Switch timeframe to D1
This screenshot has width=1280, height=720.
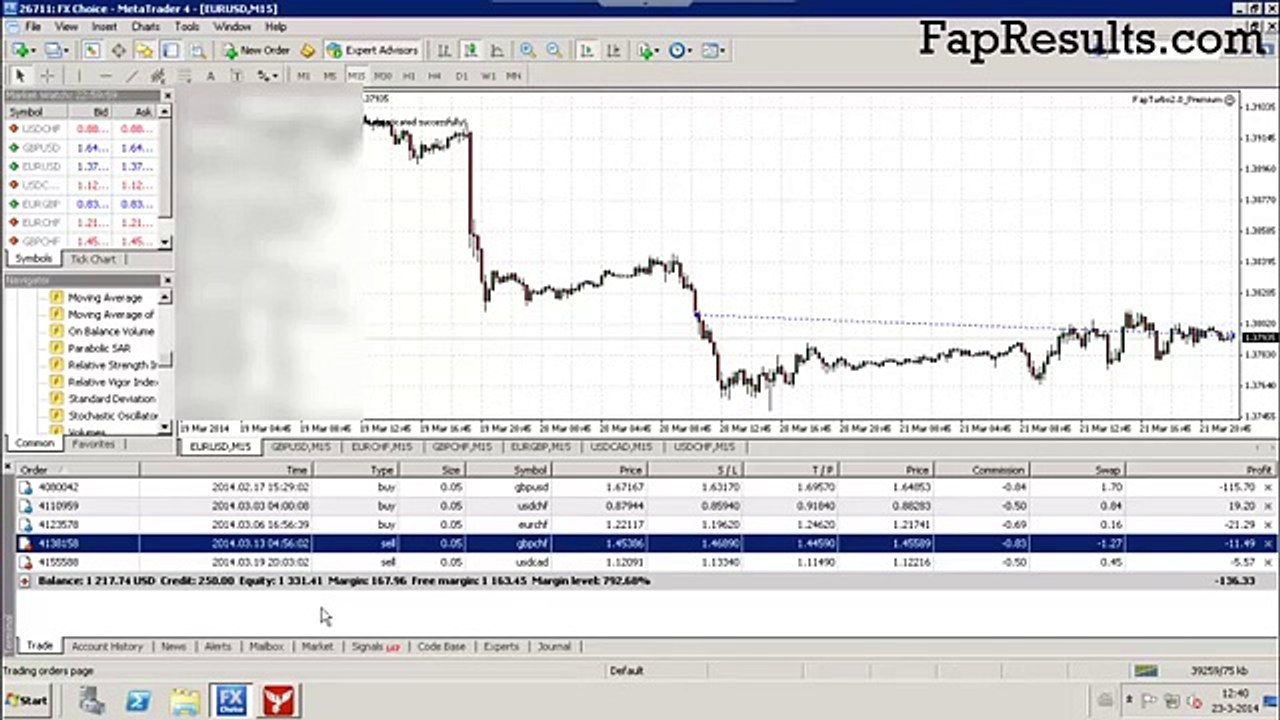461,76
